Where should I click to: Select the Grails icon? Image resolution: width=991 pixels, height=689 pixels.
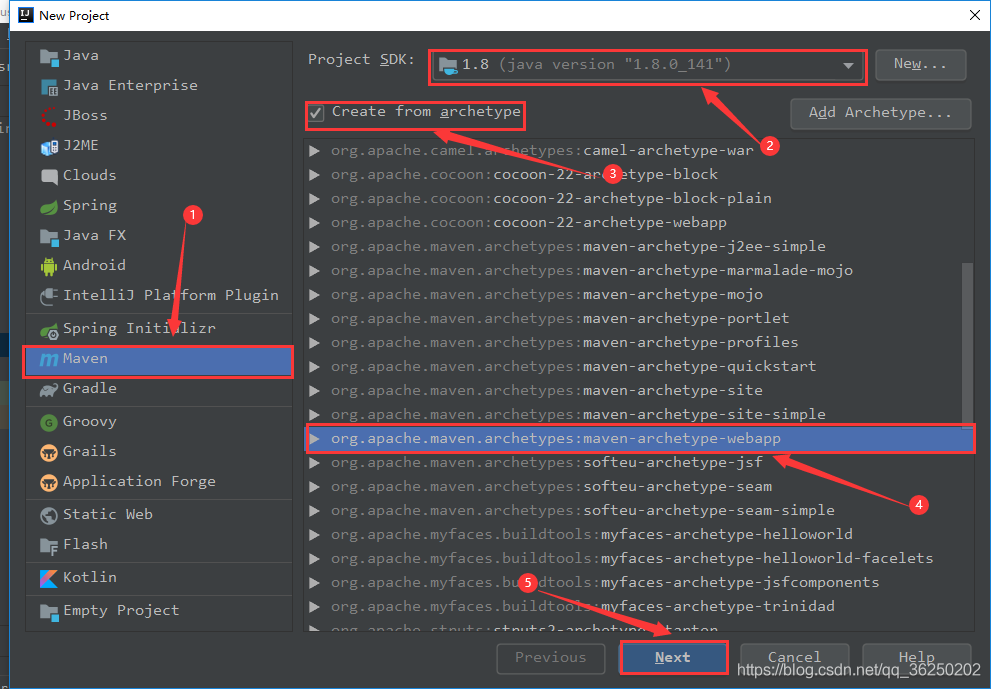[49, 453]
